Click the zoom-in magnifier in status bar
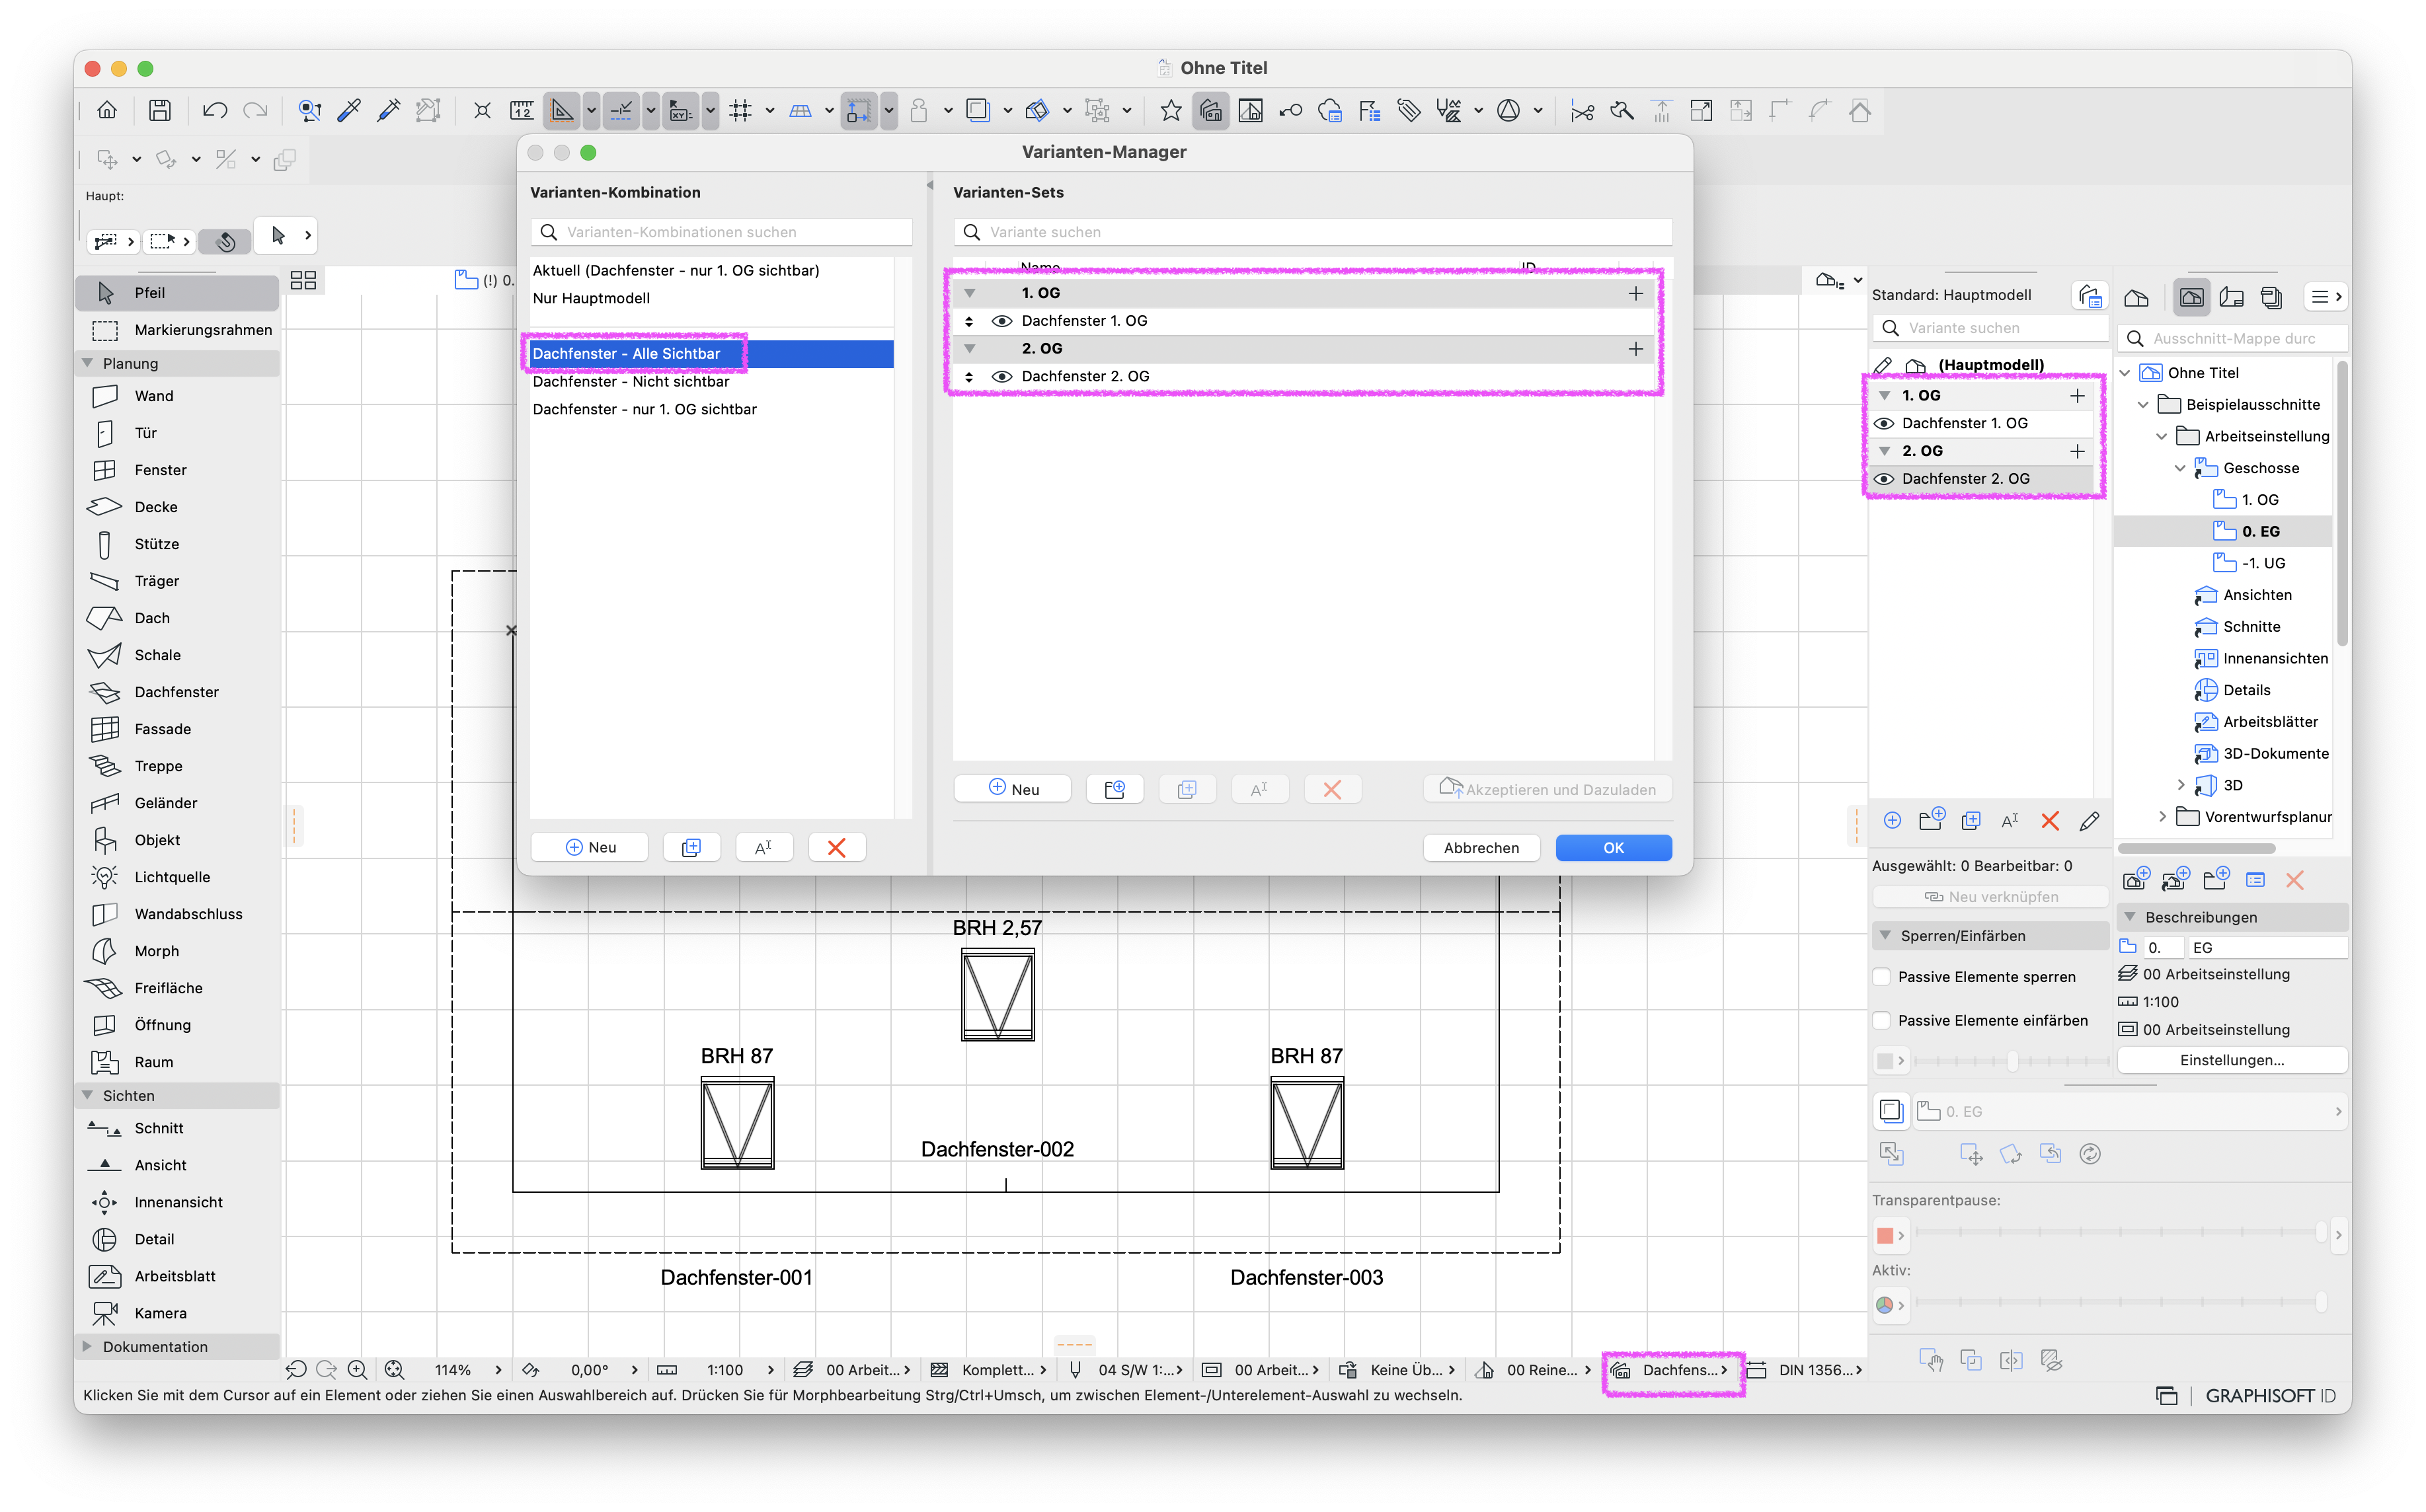 357,1370
